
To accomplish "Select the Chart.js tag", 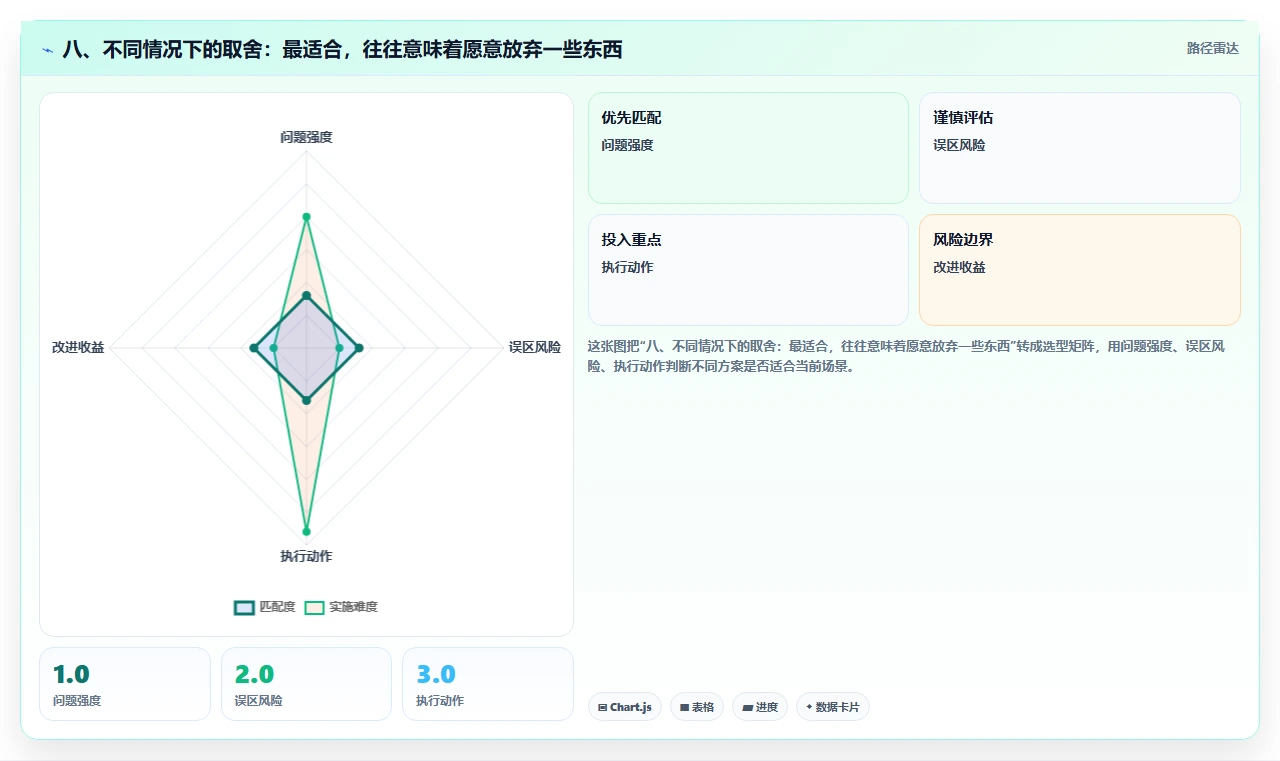I will [625, 707].
